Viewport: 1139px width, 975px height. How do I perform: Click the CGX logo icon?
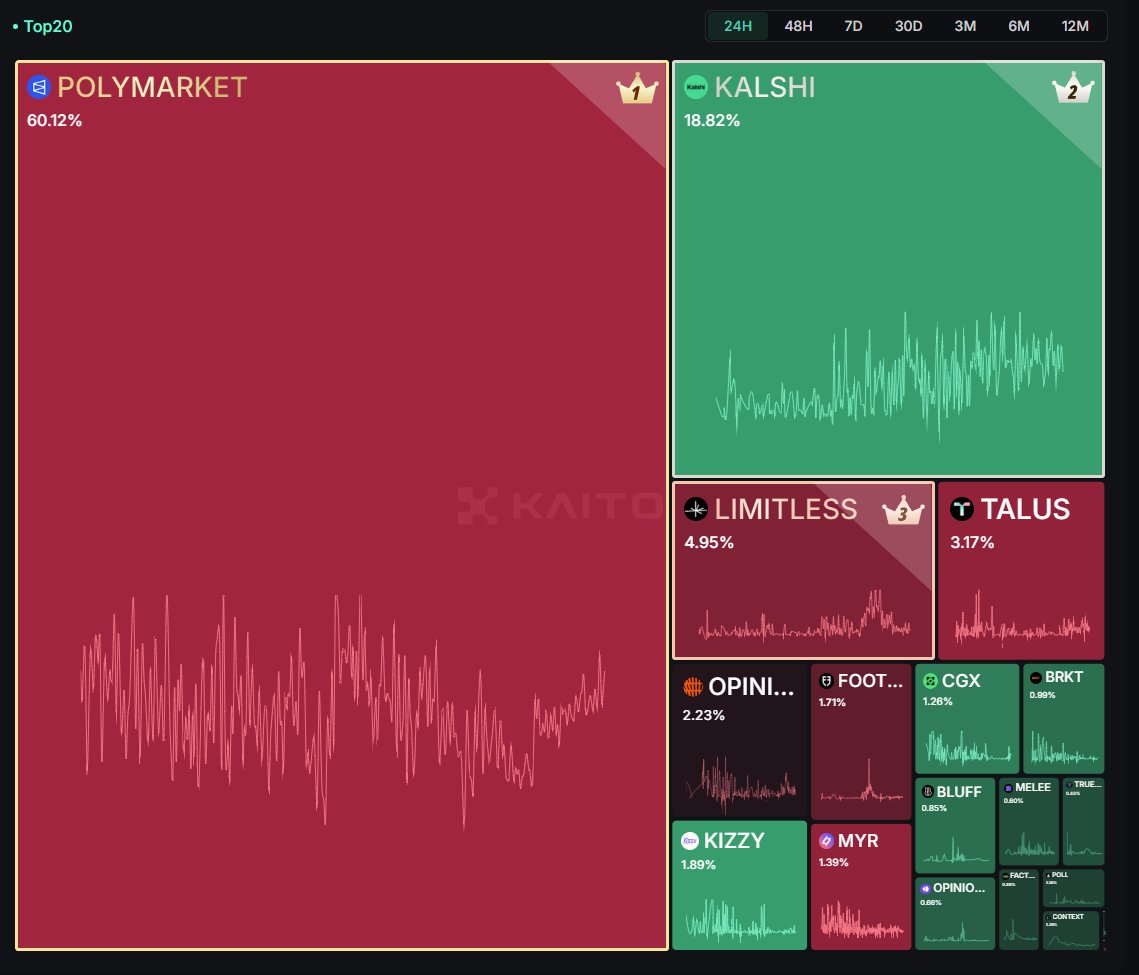point(930,680)
